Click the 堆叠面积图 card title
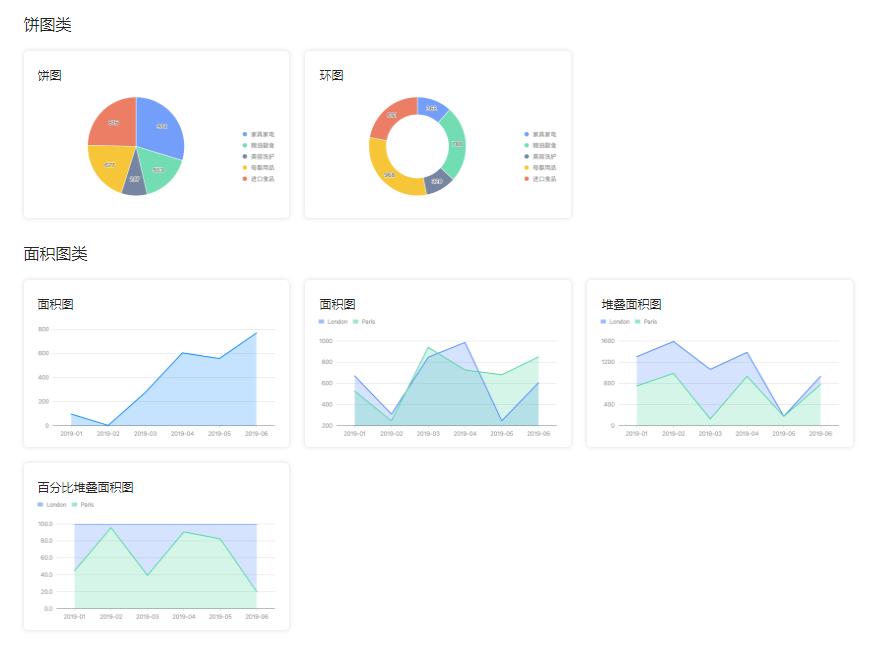The height and width of the screenshot is (647, 873). coord(631,305)
